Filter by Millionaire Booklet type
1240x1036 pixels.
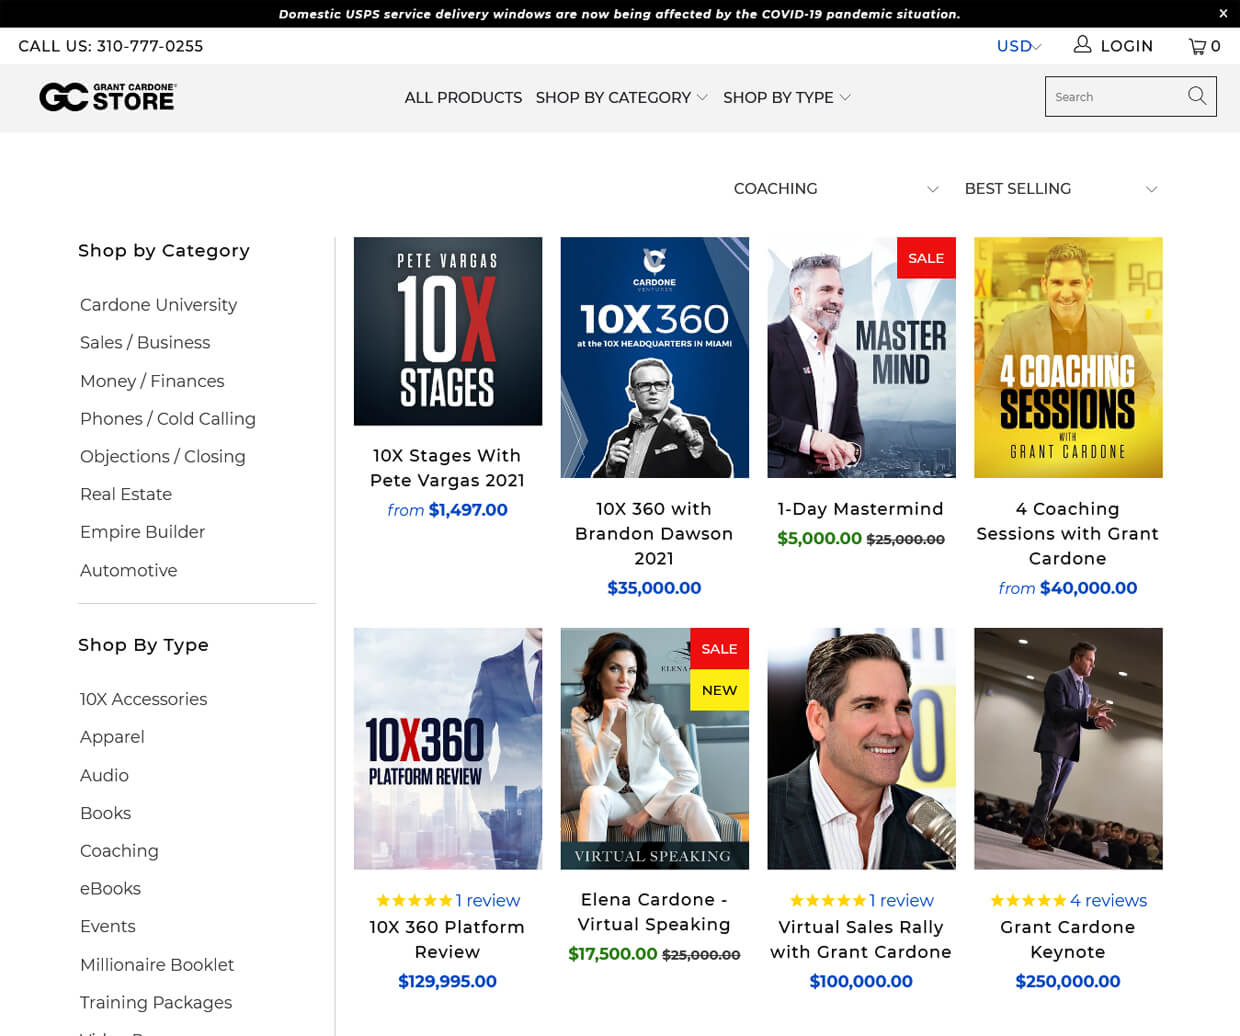(157, 965)
